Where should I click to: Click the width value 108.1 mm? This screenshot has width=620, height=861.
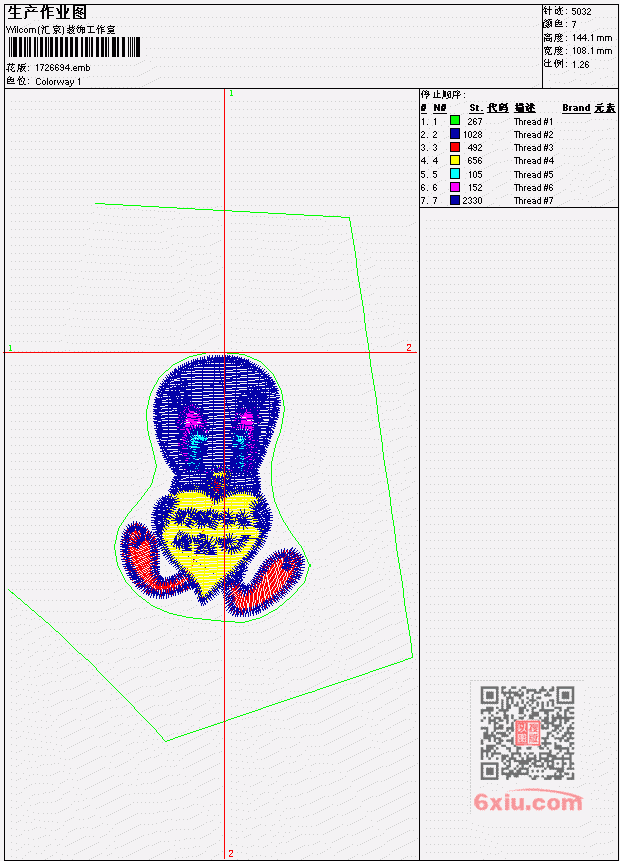pyautogui.click(x=592, y=51)
